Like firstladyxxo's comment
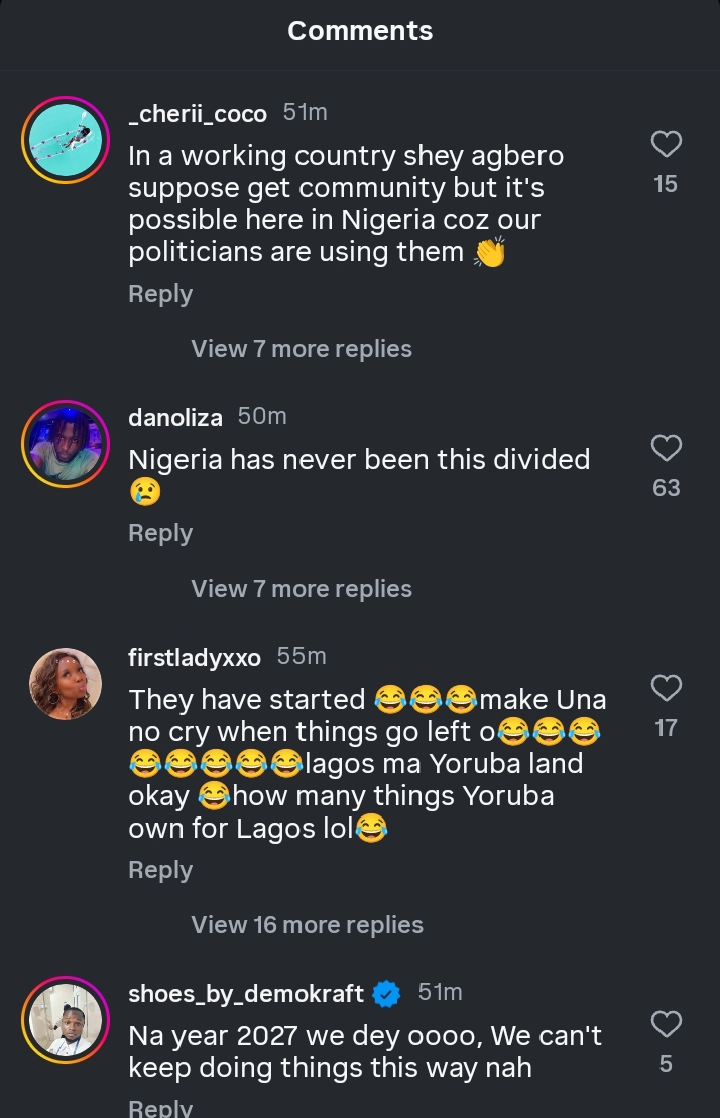The image size is (720, 1118). (x=666, y=688)
